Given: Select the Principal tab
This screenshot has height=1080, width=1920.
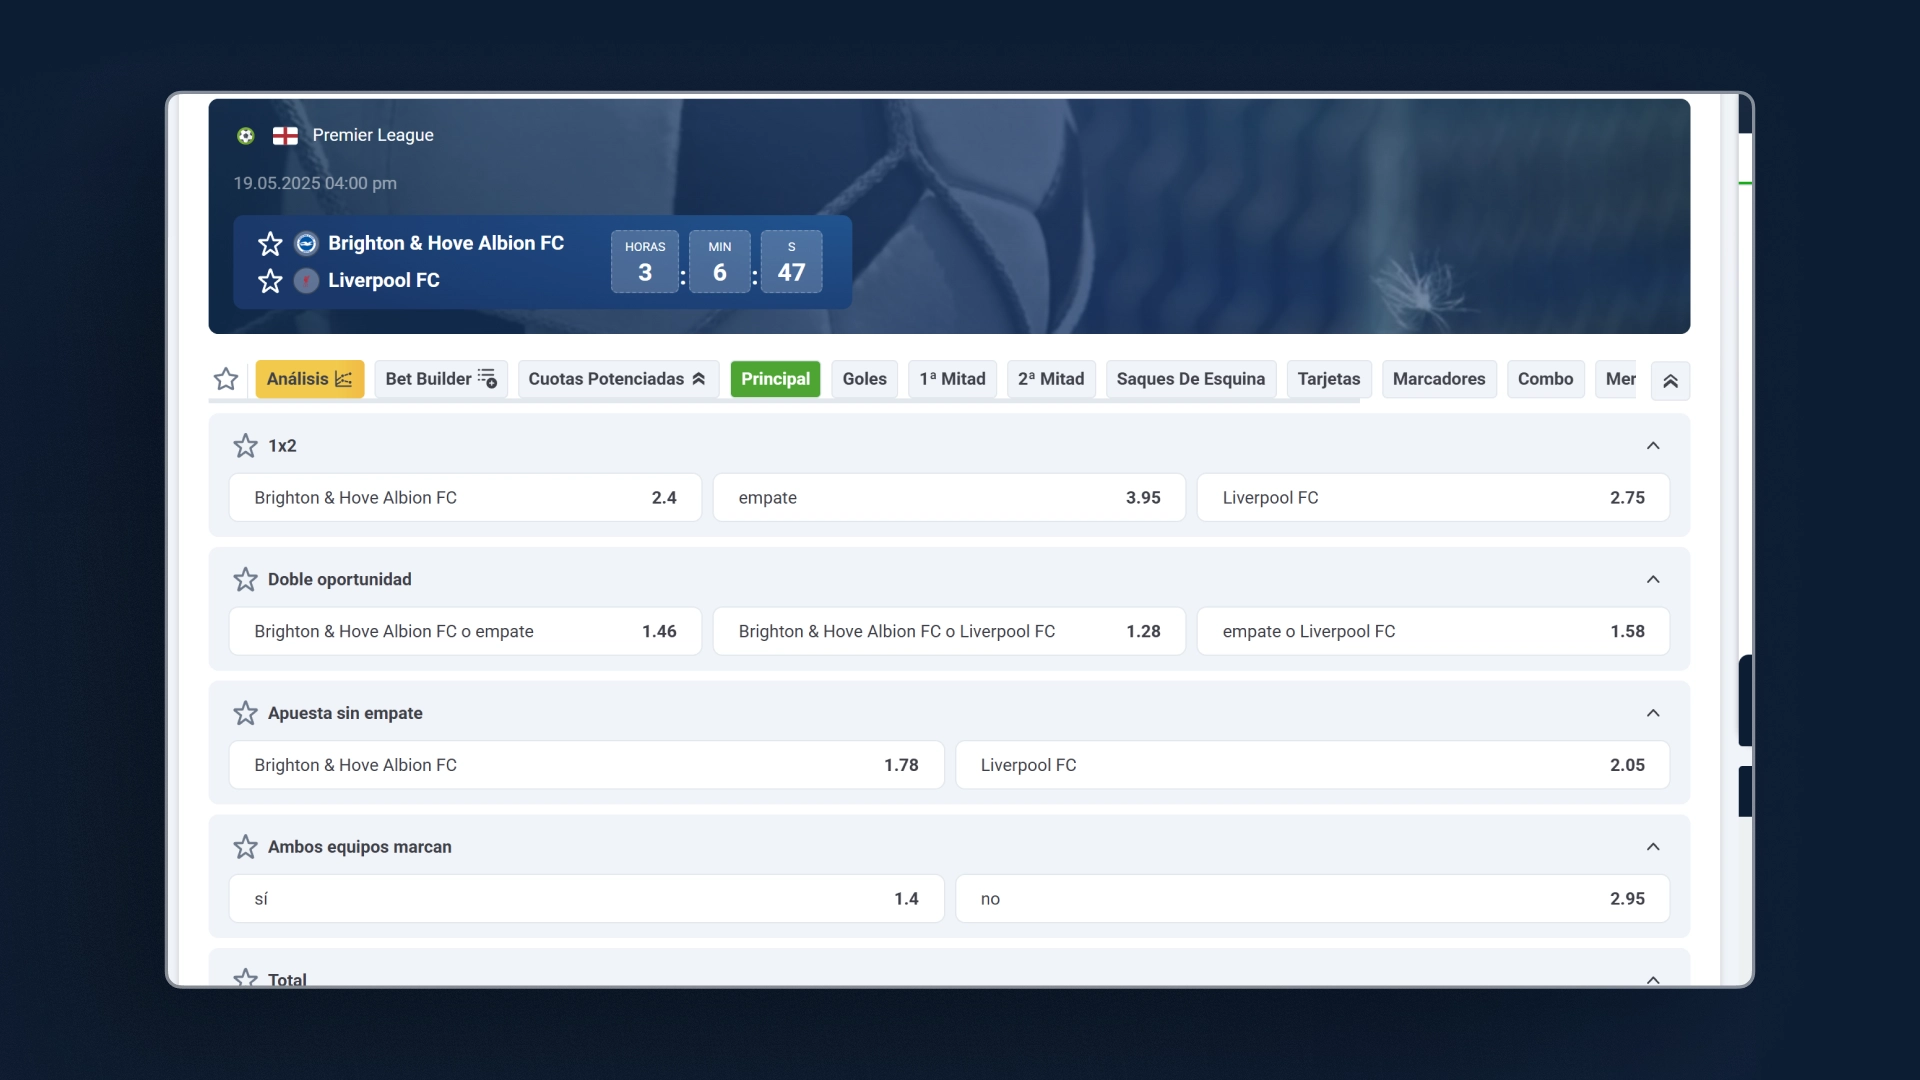Looking at the screenshot, I should point(775,379).
